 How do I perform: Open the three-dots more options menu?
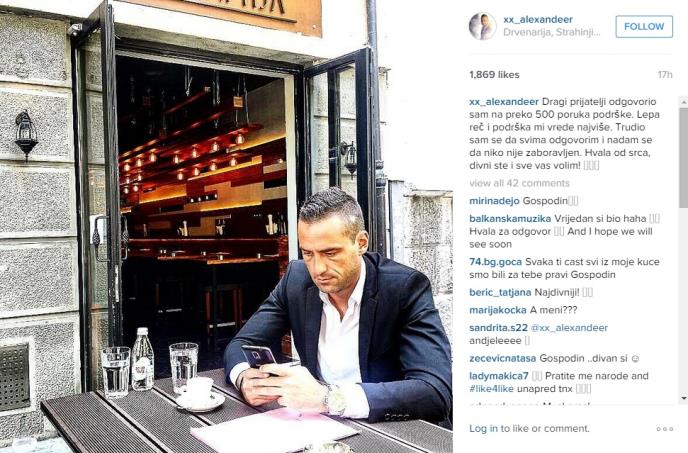pyautogui.click(x=665, y=429)
